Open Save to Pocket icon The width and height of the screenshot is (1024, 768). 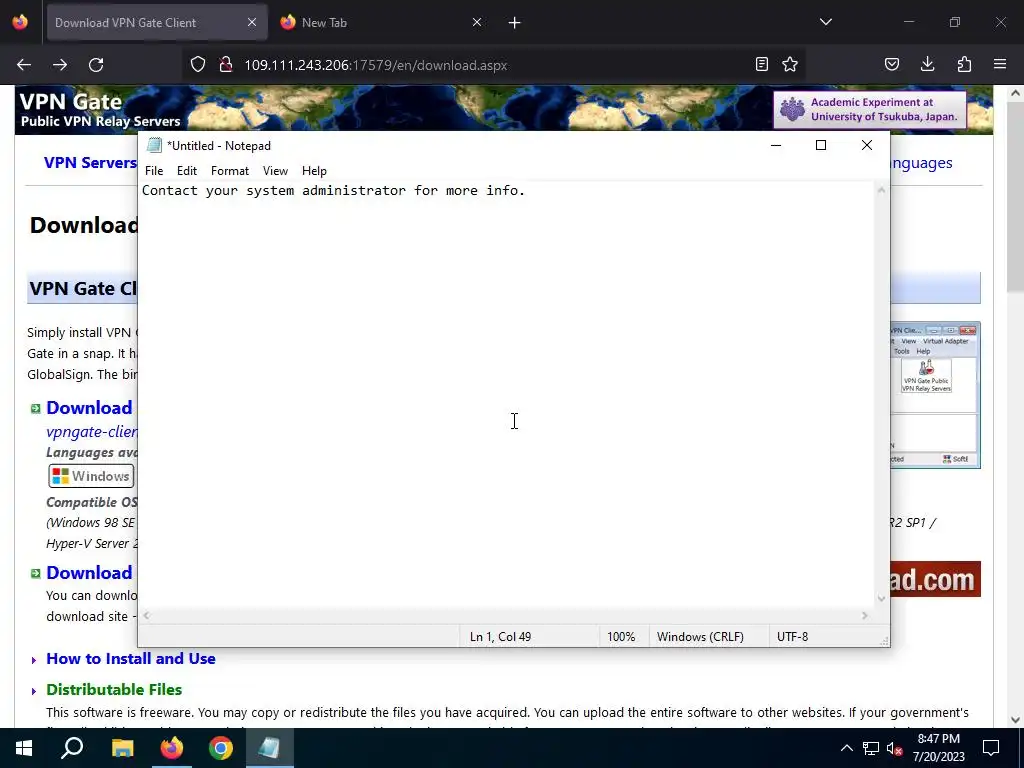(892, 64)
